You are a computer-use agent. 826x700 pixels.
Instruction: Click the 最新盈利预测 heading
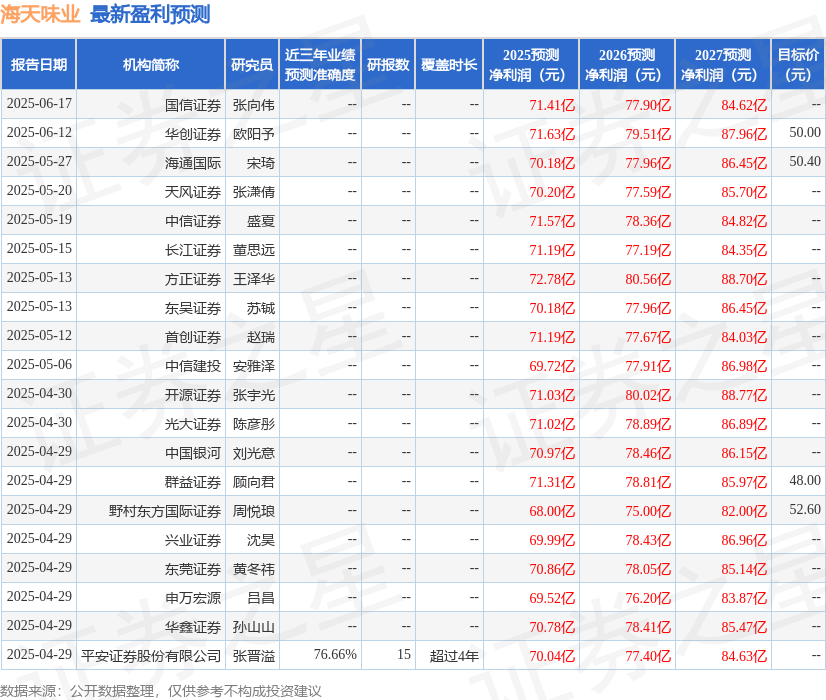pyautogui.click(x=150, y=14)
